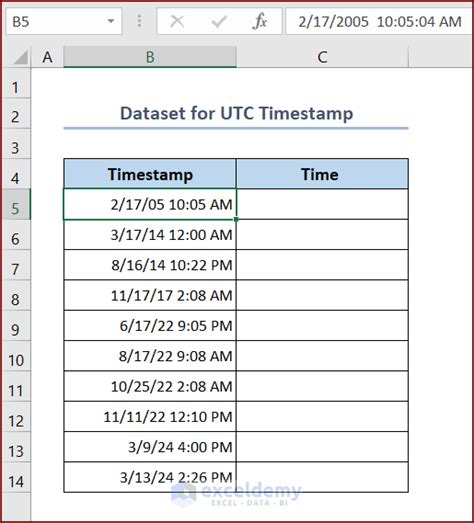Click the Timestamp header cell
Screen dimensions: 474x523
click(x=150, y=174)
